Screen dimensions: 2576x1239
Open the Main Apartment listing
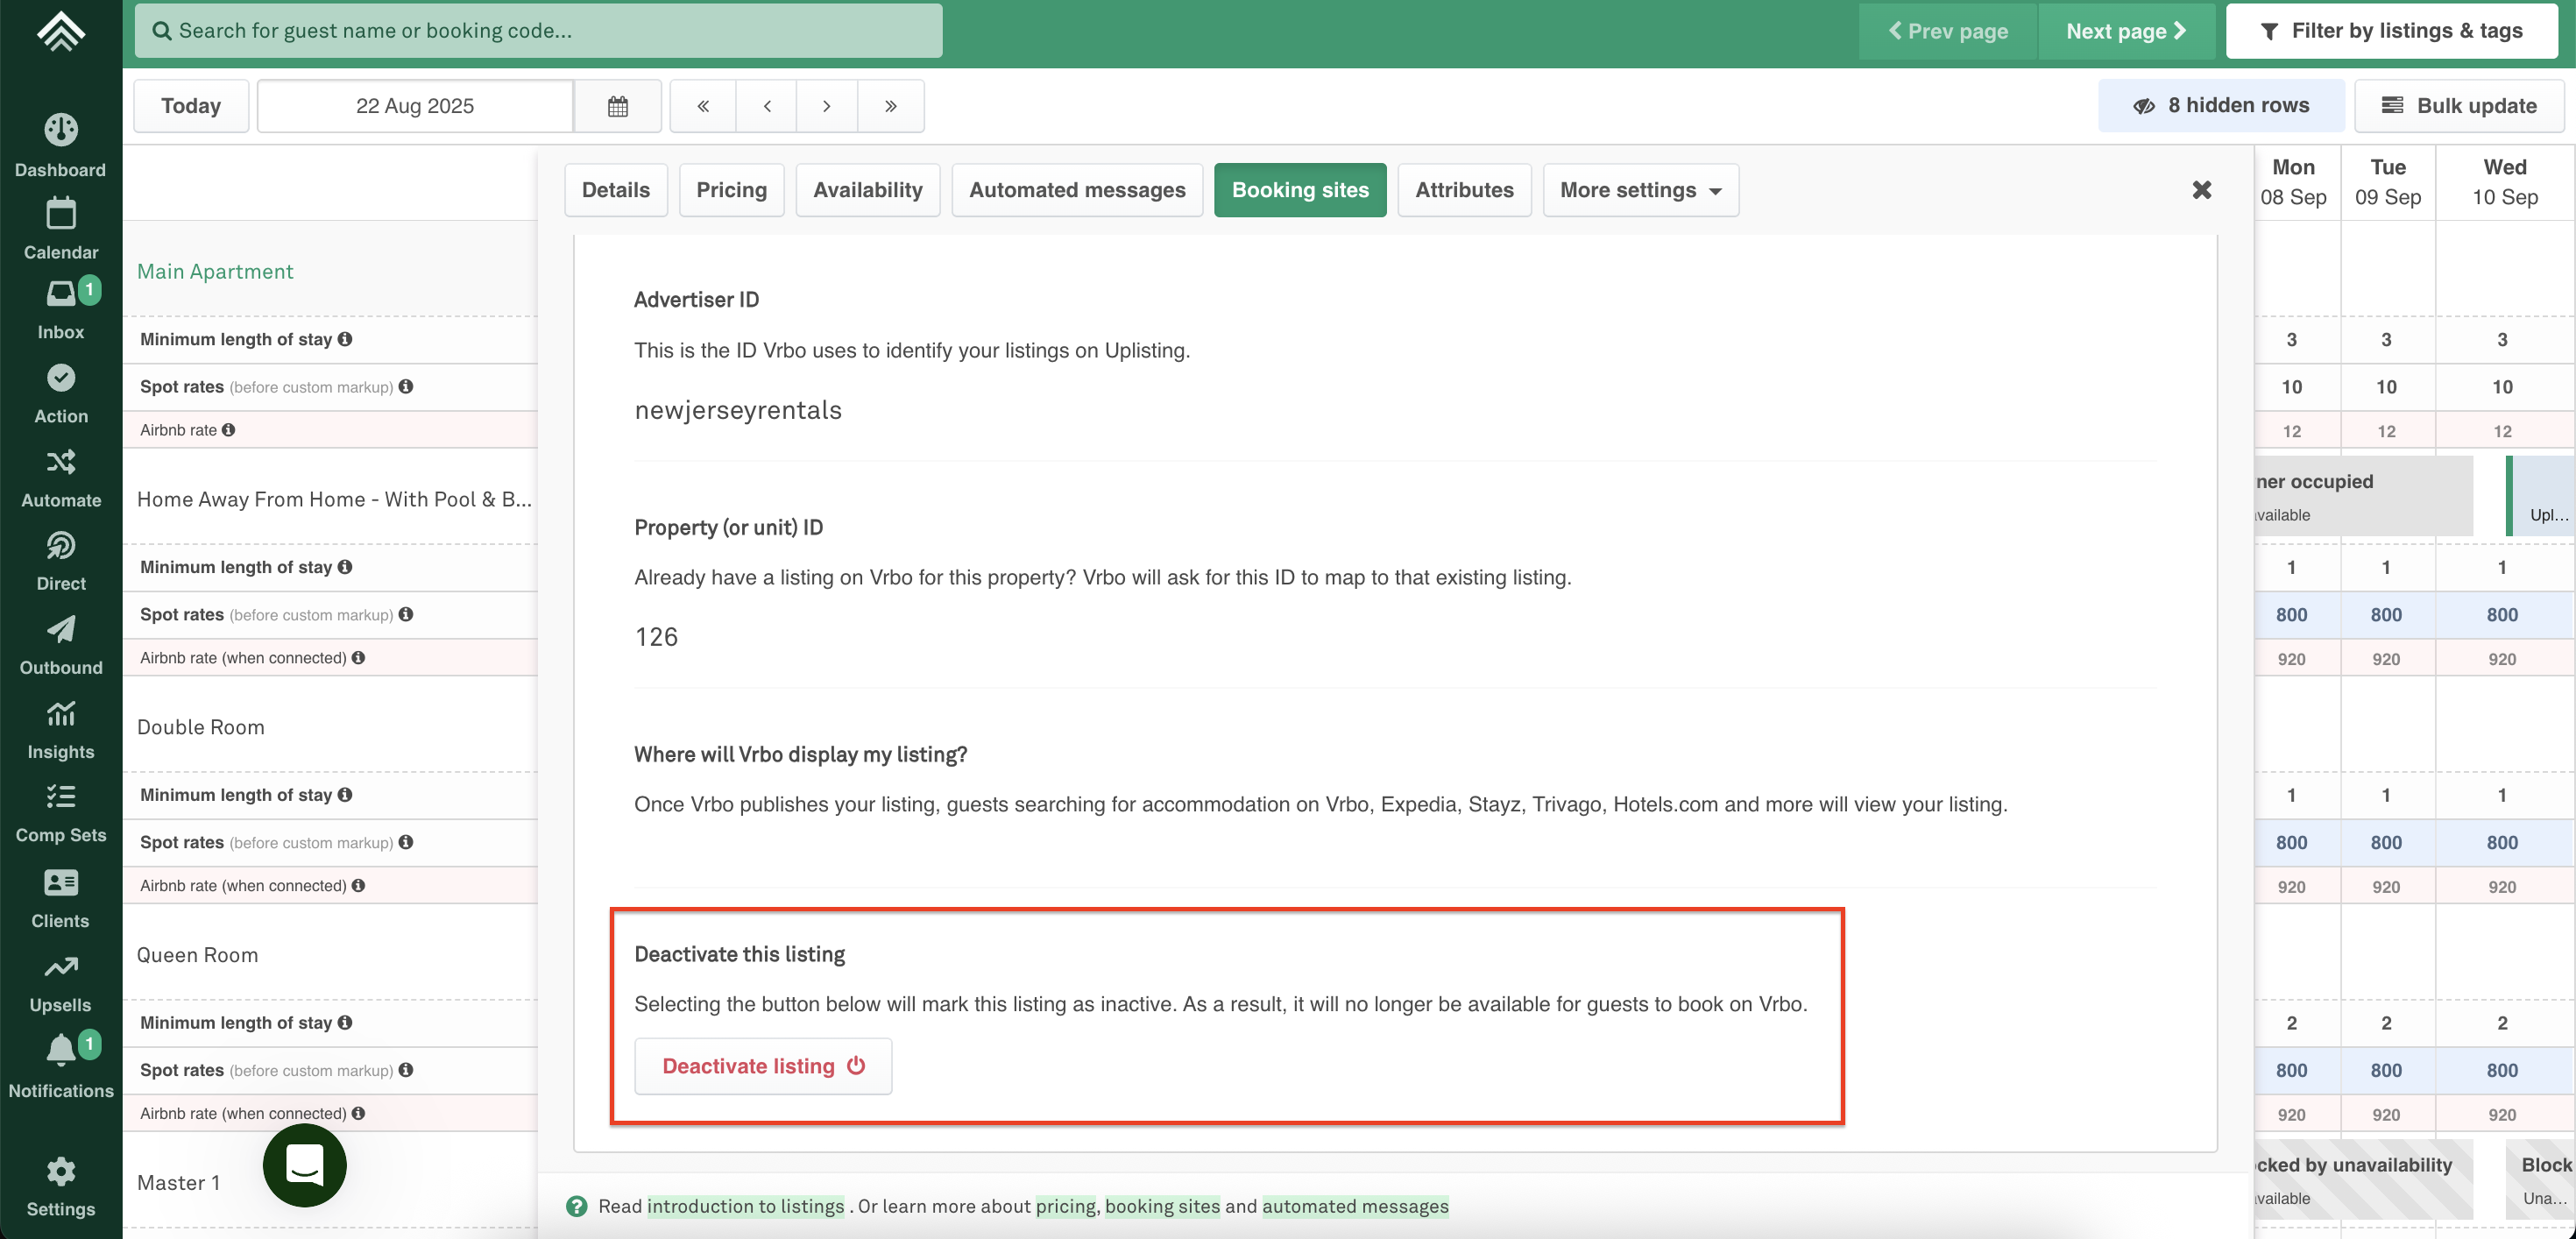215,271
